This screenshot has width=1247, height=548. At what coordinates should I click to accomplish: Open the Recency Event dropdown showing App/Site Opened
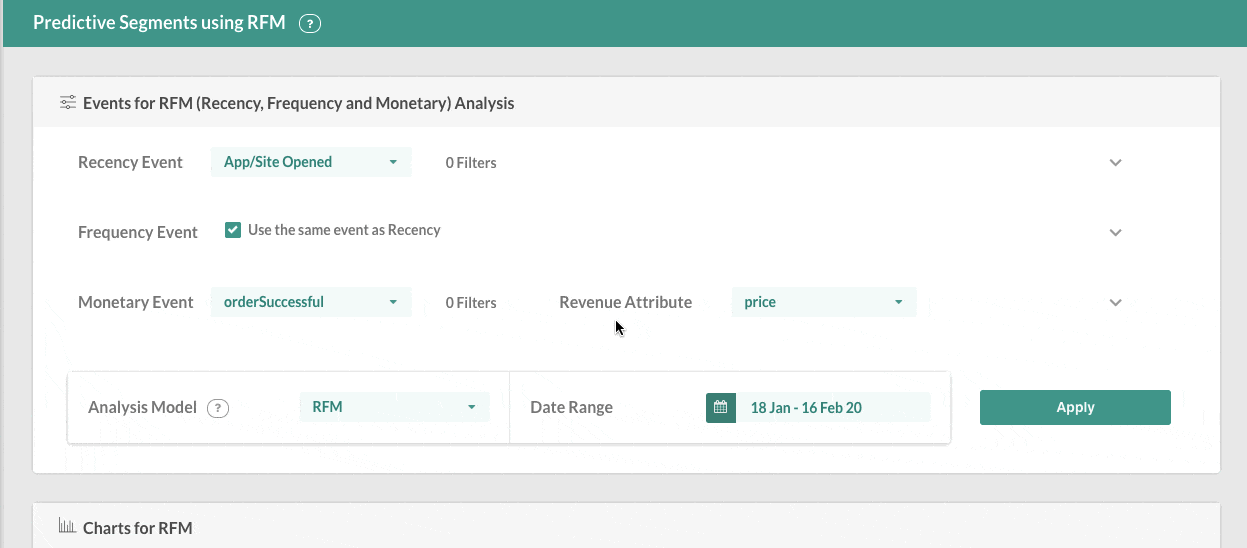[311, 162]
